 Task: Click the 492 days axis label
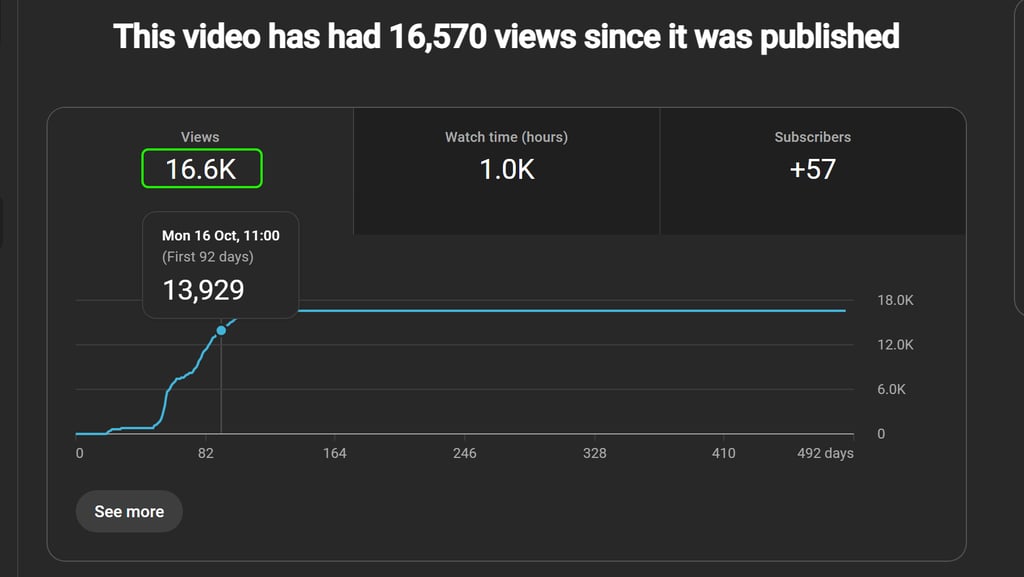(x=825, y=453)
